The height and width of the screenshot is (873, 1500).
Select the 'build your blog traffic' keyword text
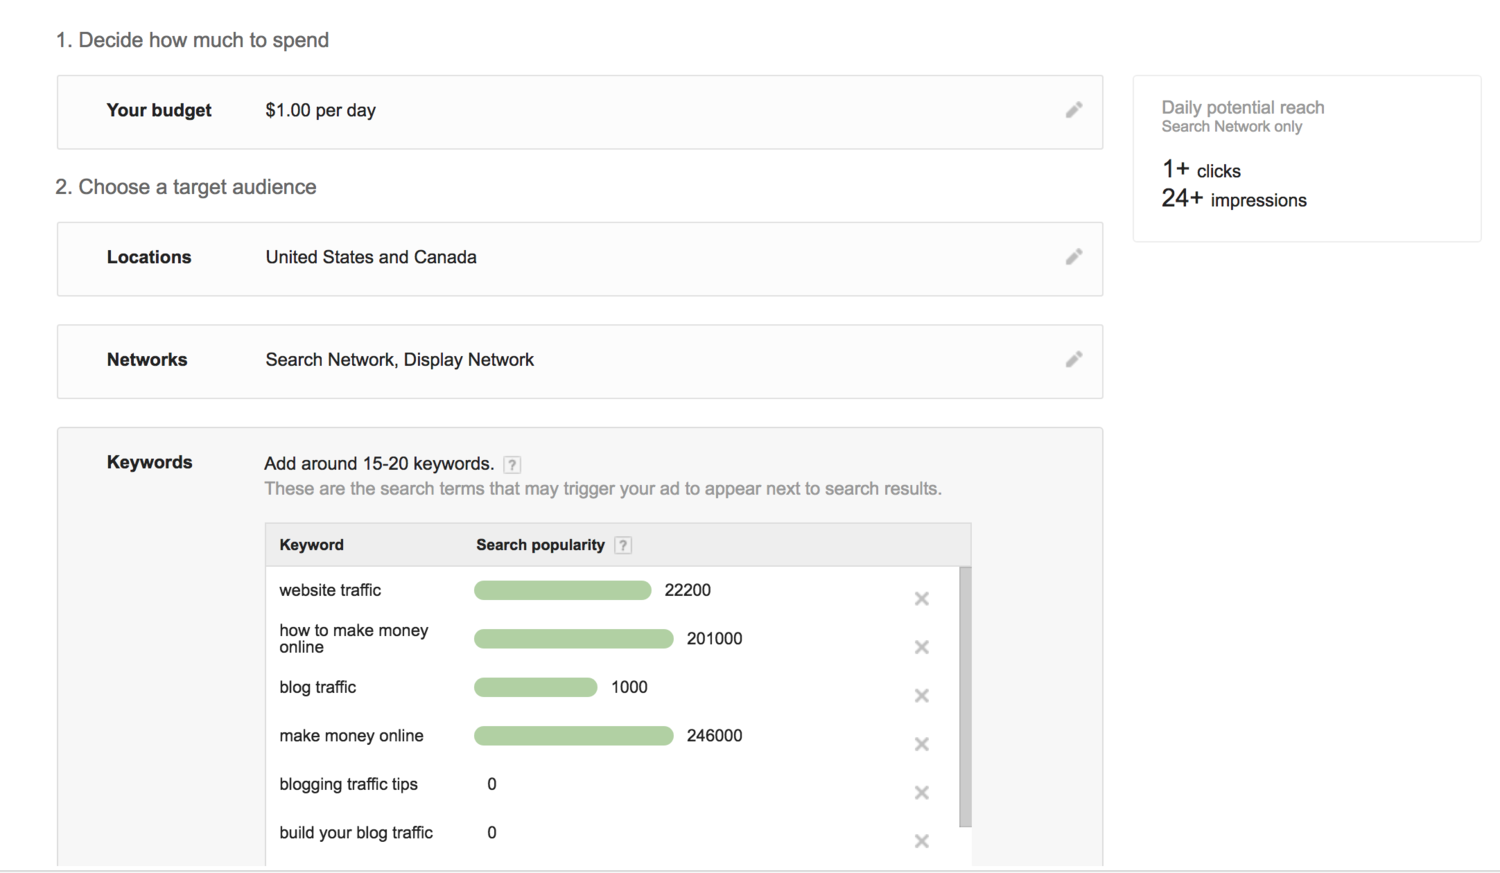[x=356, y=833]
